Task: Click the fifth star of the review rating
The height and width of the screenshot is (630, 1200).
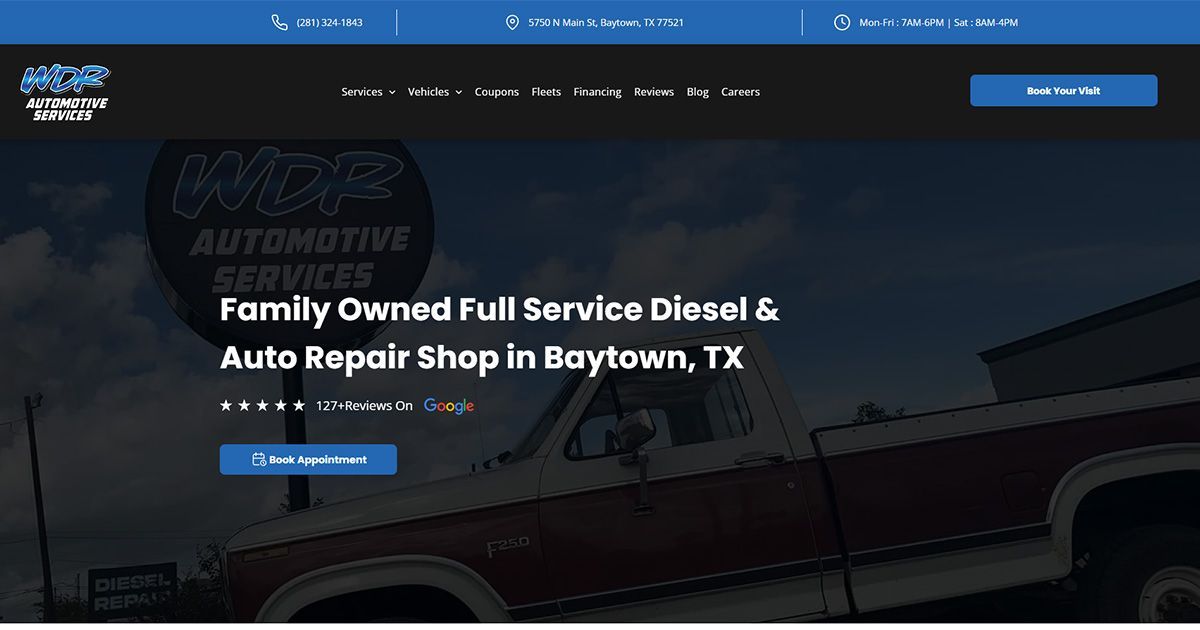Action: [x=298, y=405]
